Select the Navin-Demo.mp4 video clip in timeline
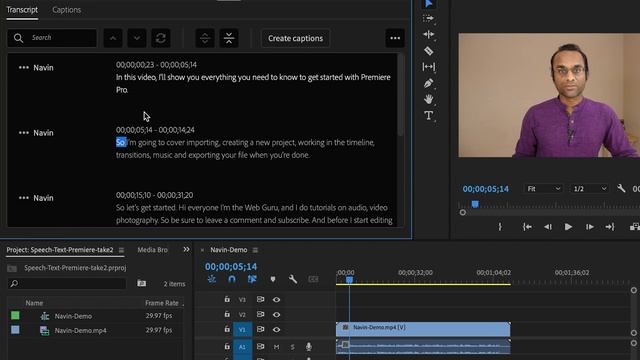This screenshot has height=360, width=640. click(x=423, y=329)
